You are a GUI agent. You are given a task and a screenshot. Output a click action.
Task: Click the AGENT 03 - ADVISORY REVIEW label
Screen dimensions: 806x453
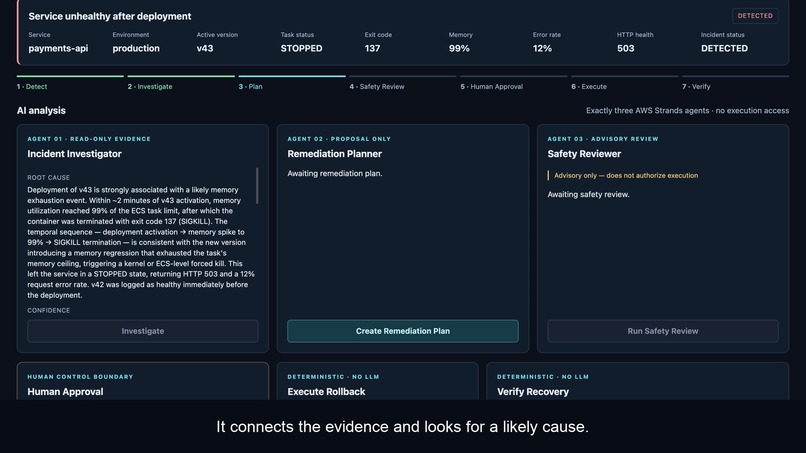[x=602, y=139]
